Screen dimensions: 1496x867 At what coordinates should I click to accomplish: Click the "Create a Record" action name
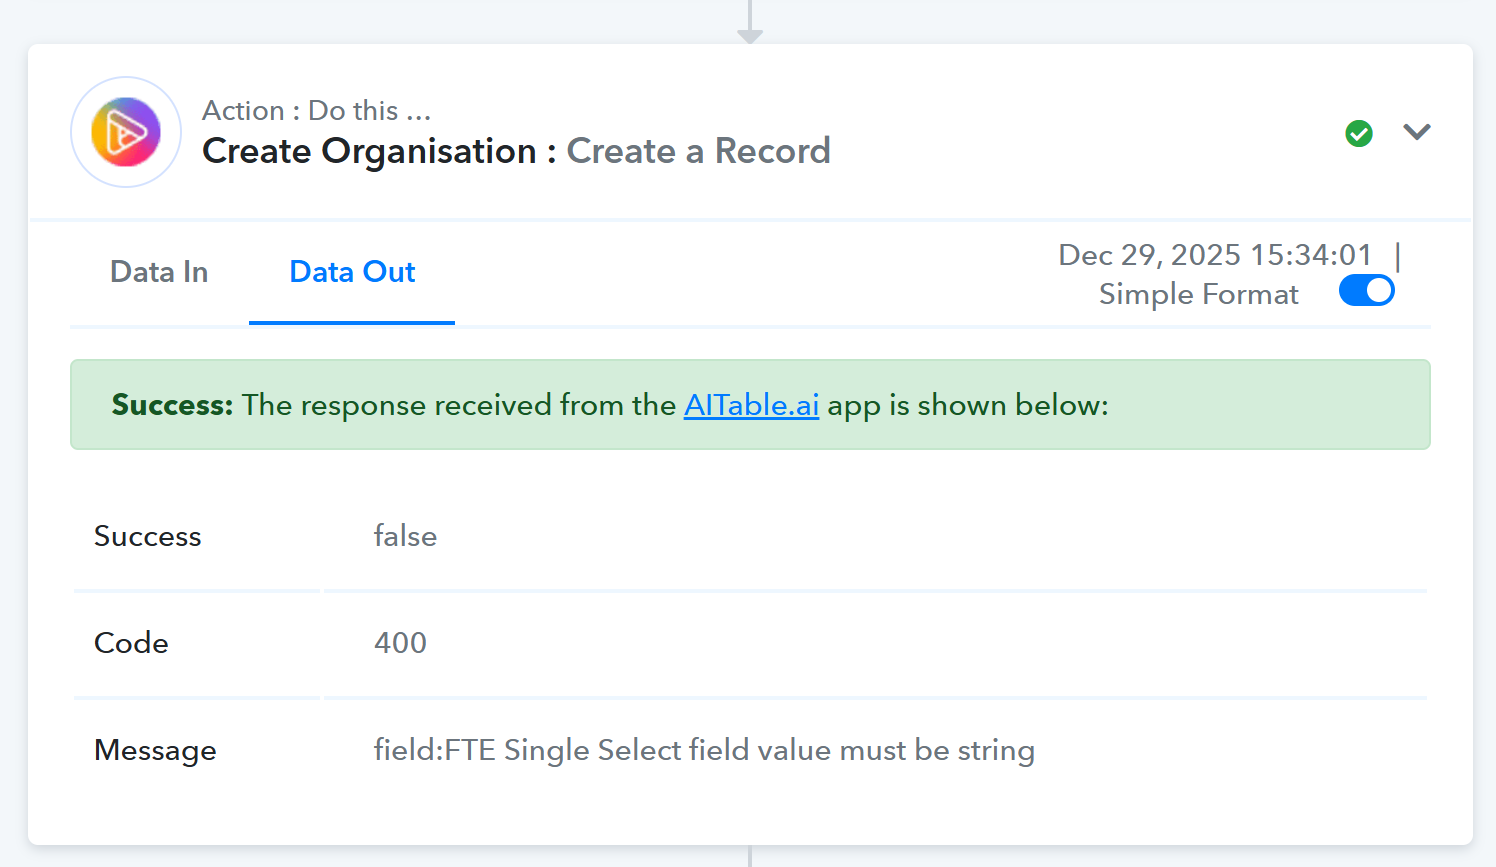(698, 151)
